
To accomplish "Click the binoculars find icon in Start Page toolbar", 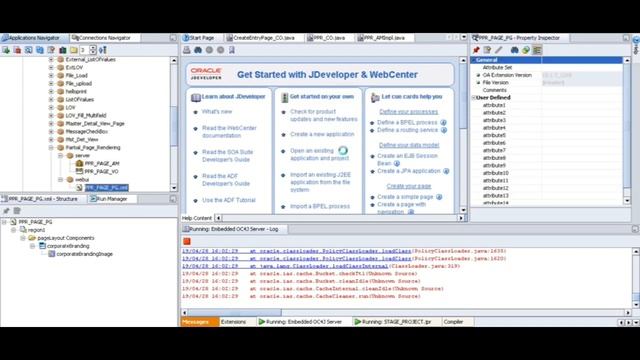I will coord(198,50).
